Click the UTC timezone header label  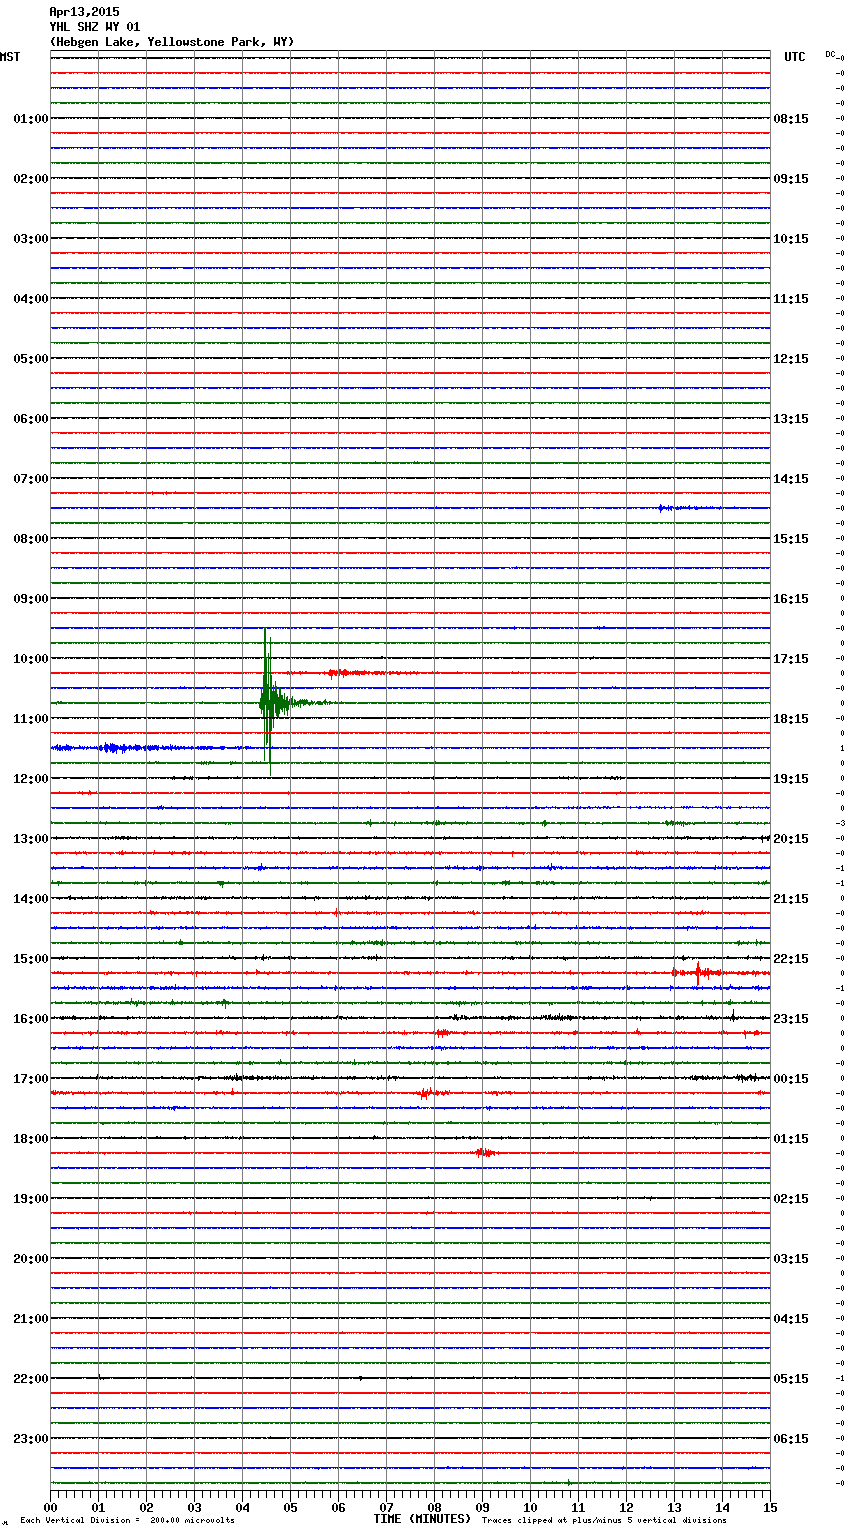coord(794,57)
